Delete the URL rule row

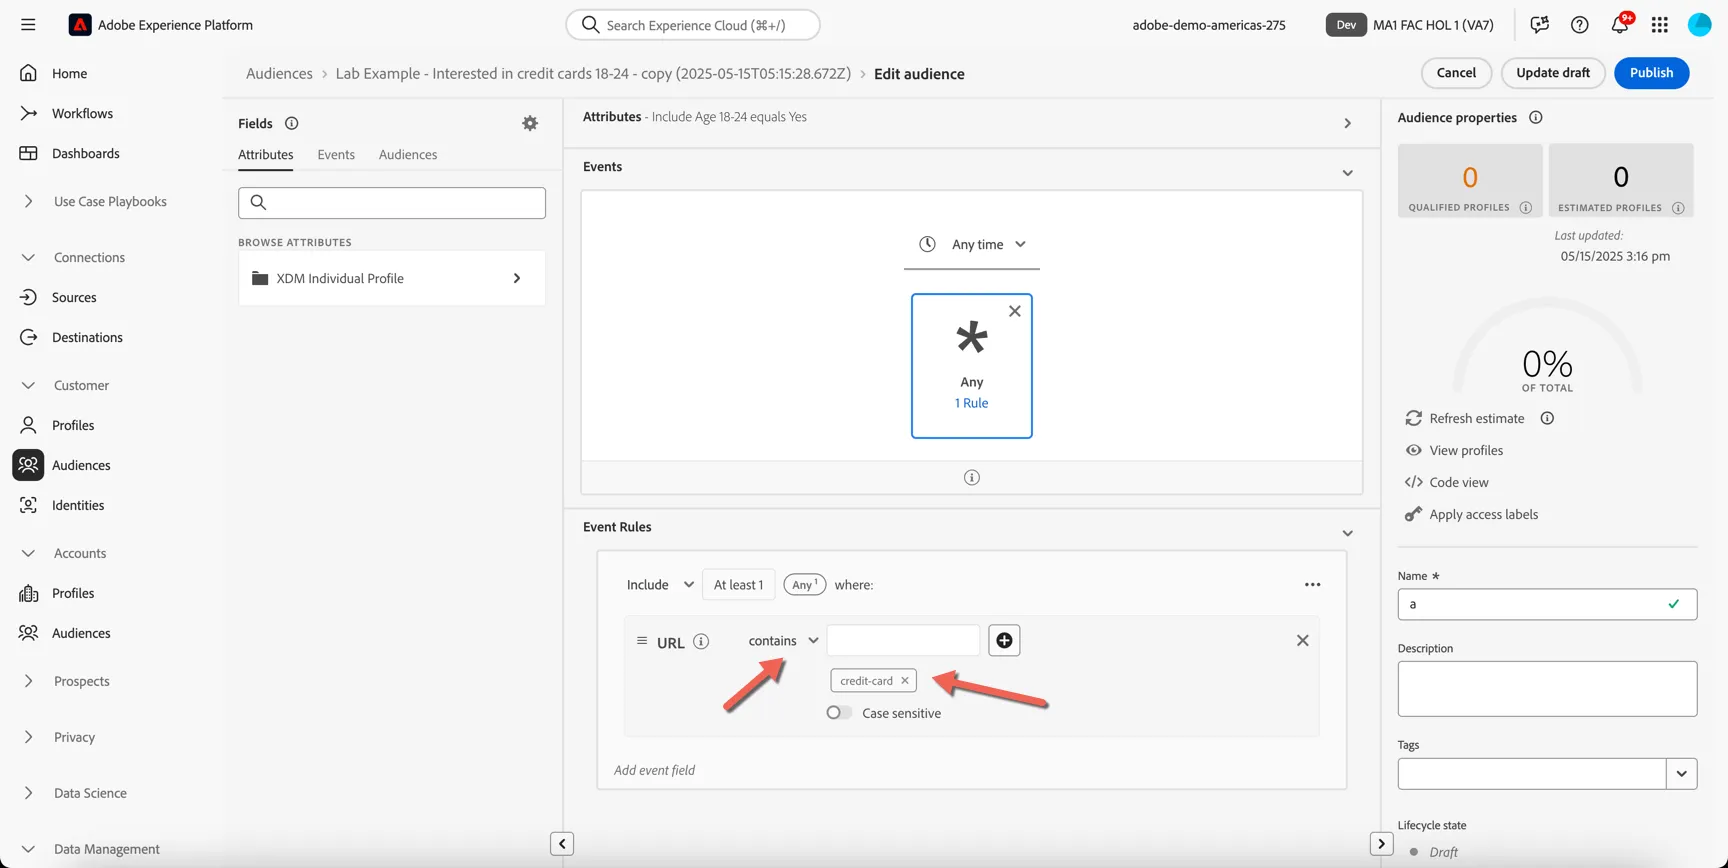pyautogui.click(x=1302, y=641)
